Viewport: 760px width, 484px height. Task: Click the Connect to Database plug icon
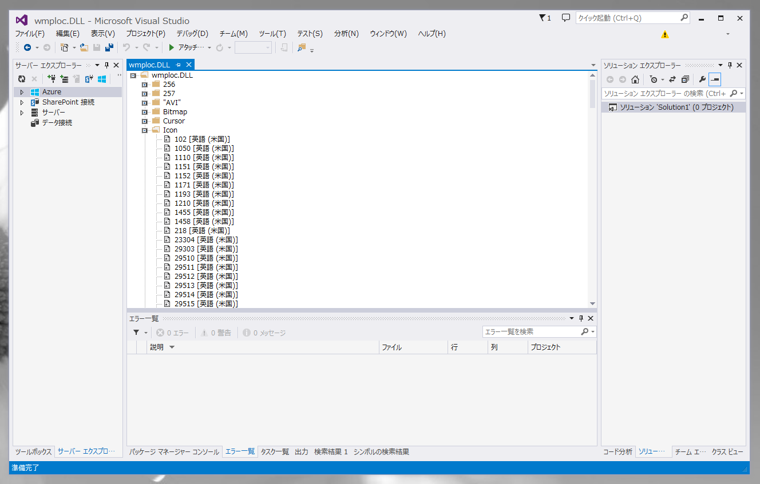coord(51,79)
